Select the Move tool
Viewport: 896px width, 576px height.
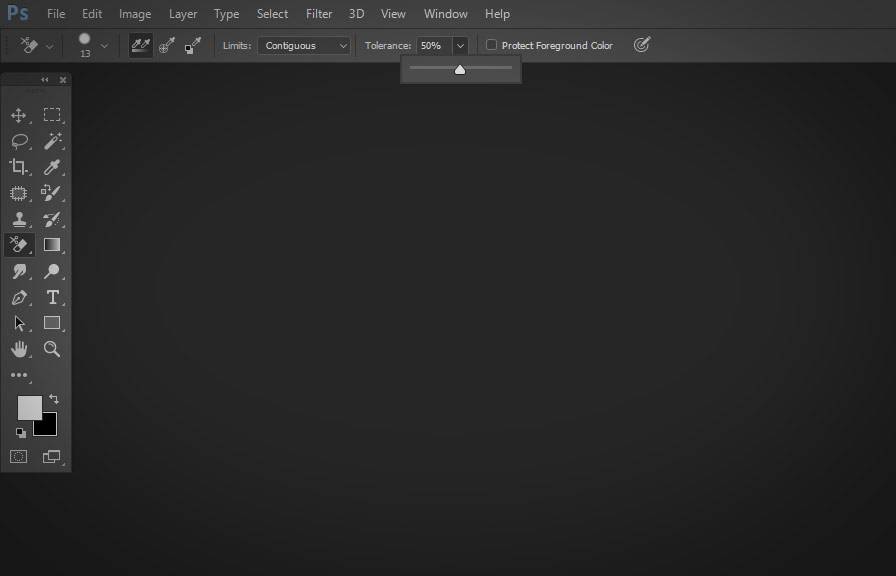click(18, 115)
